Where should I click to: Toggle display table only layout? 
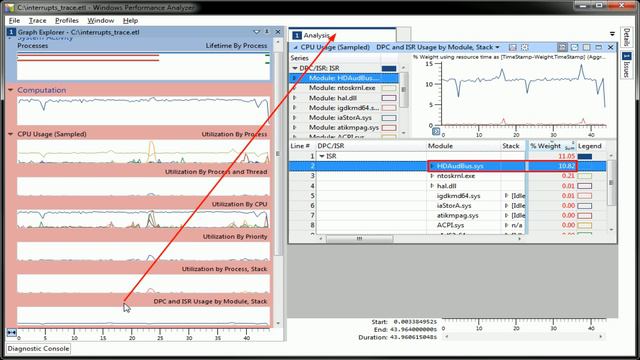(586, 47)
